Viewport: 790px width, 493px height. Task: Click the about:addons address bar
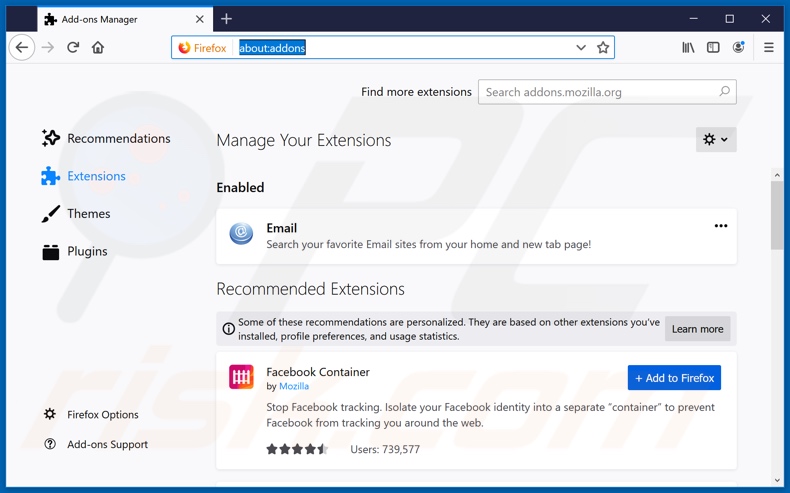pos(393,47)
